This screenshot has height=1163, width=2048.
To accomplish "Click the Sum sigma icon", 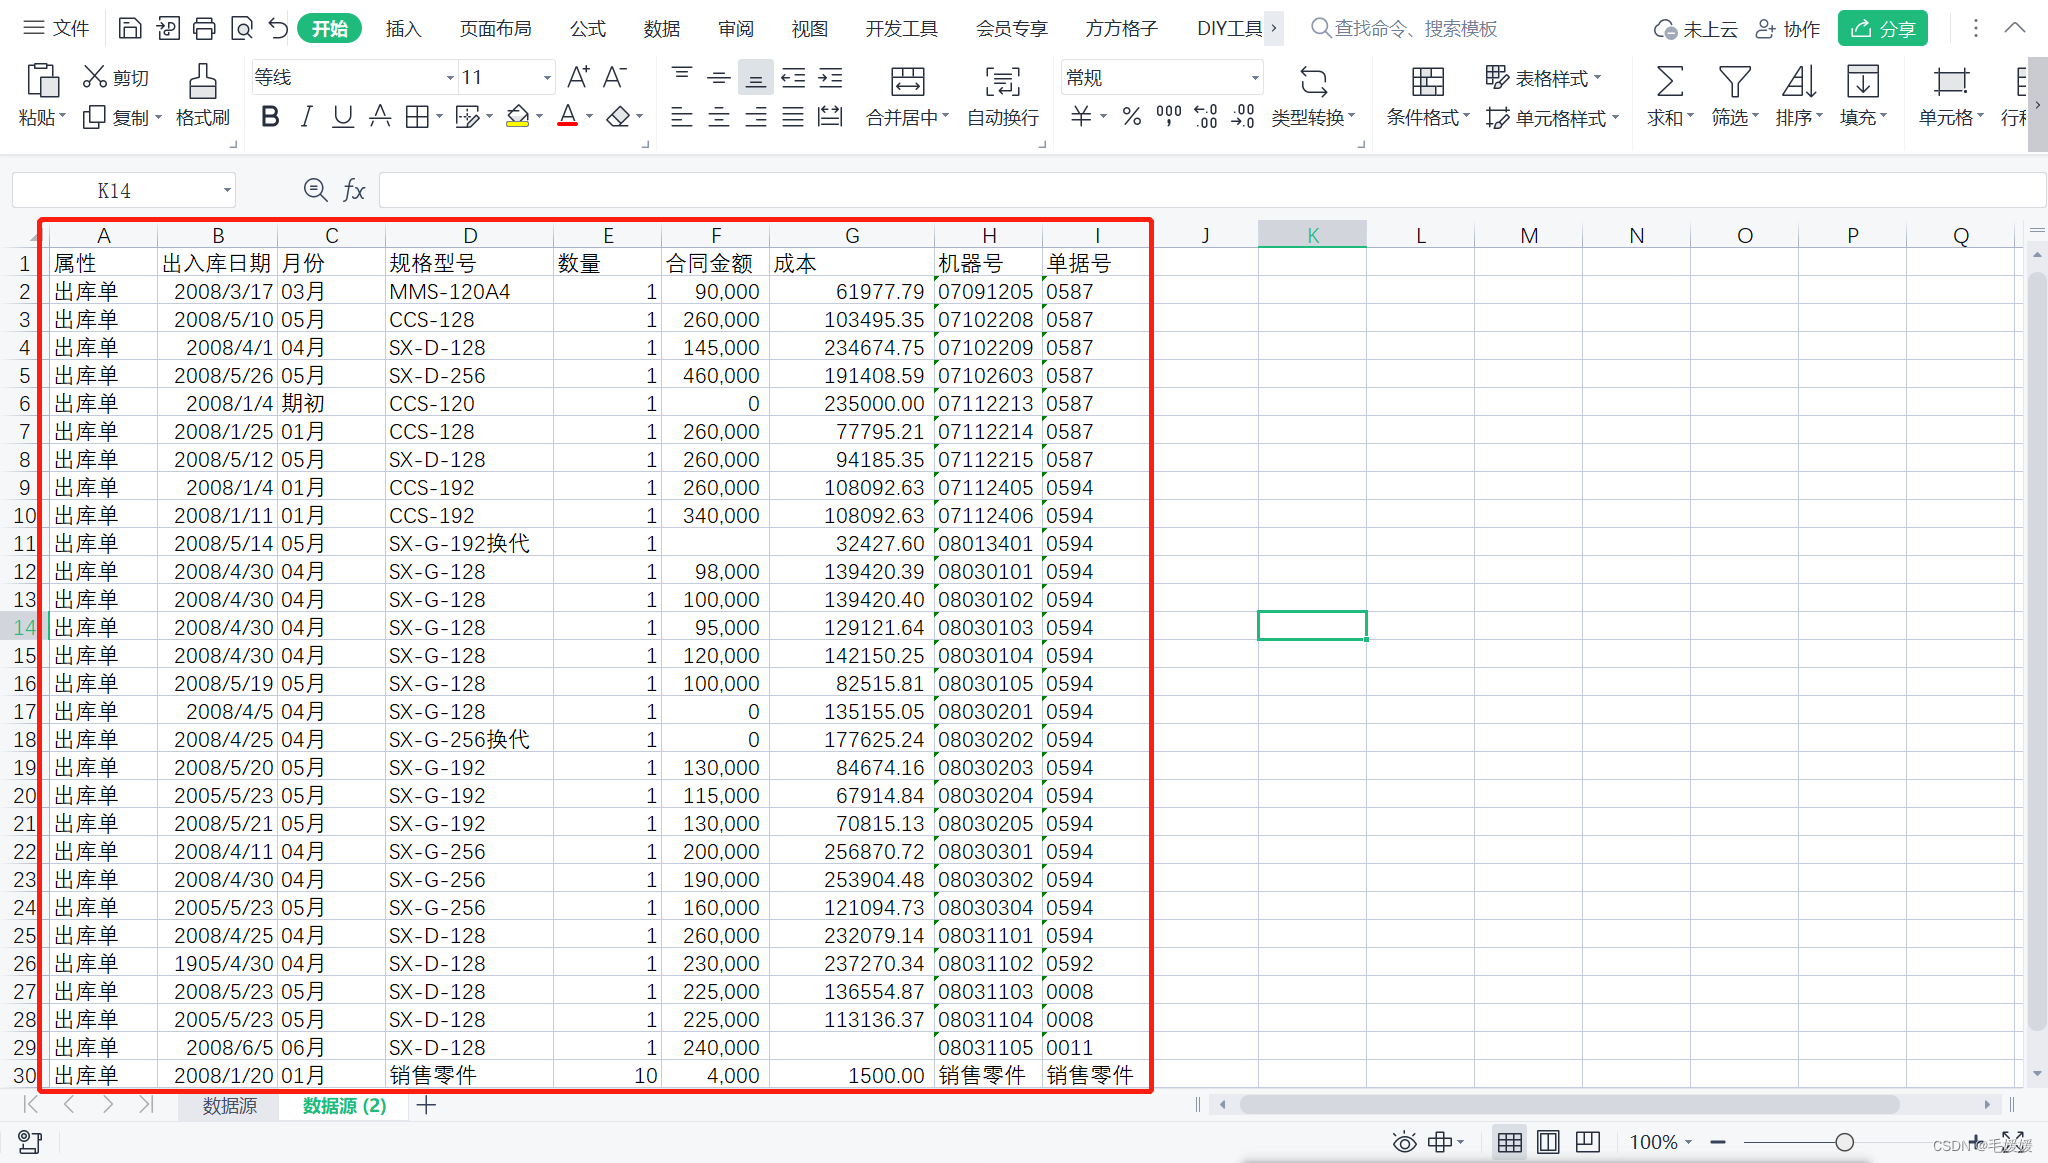I will pos(1669,81).
